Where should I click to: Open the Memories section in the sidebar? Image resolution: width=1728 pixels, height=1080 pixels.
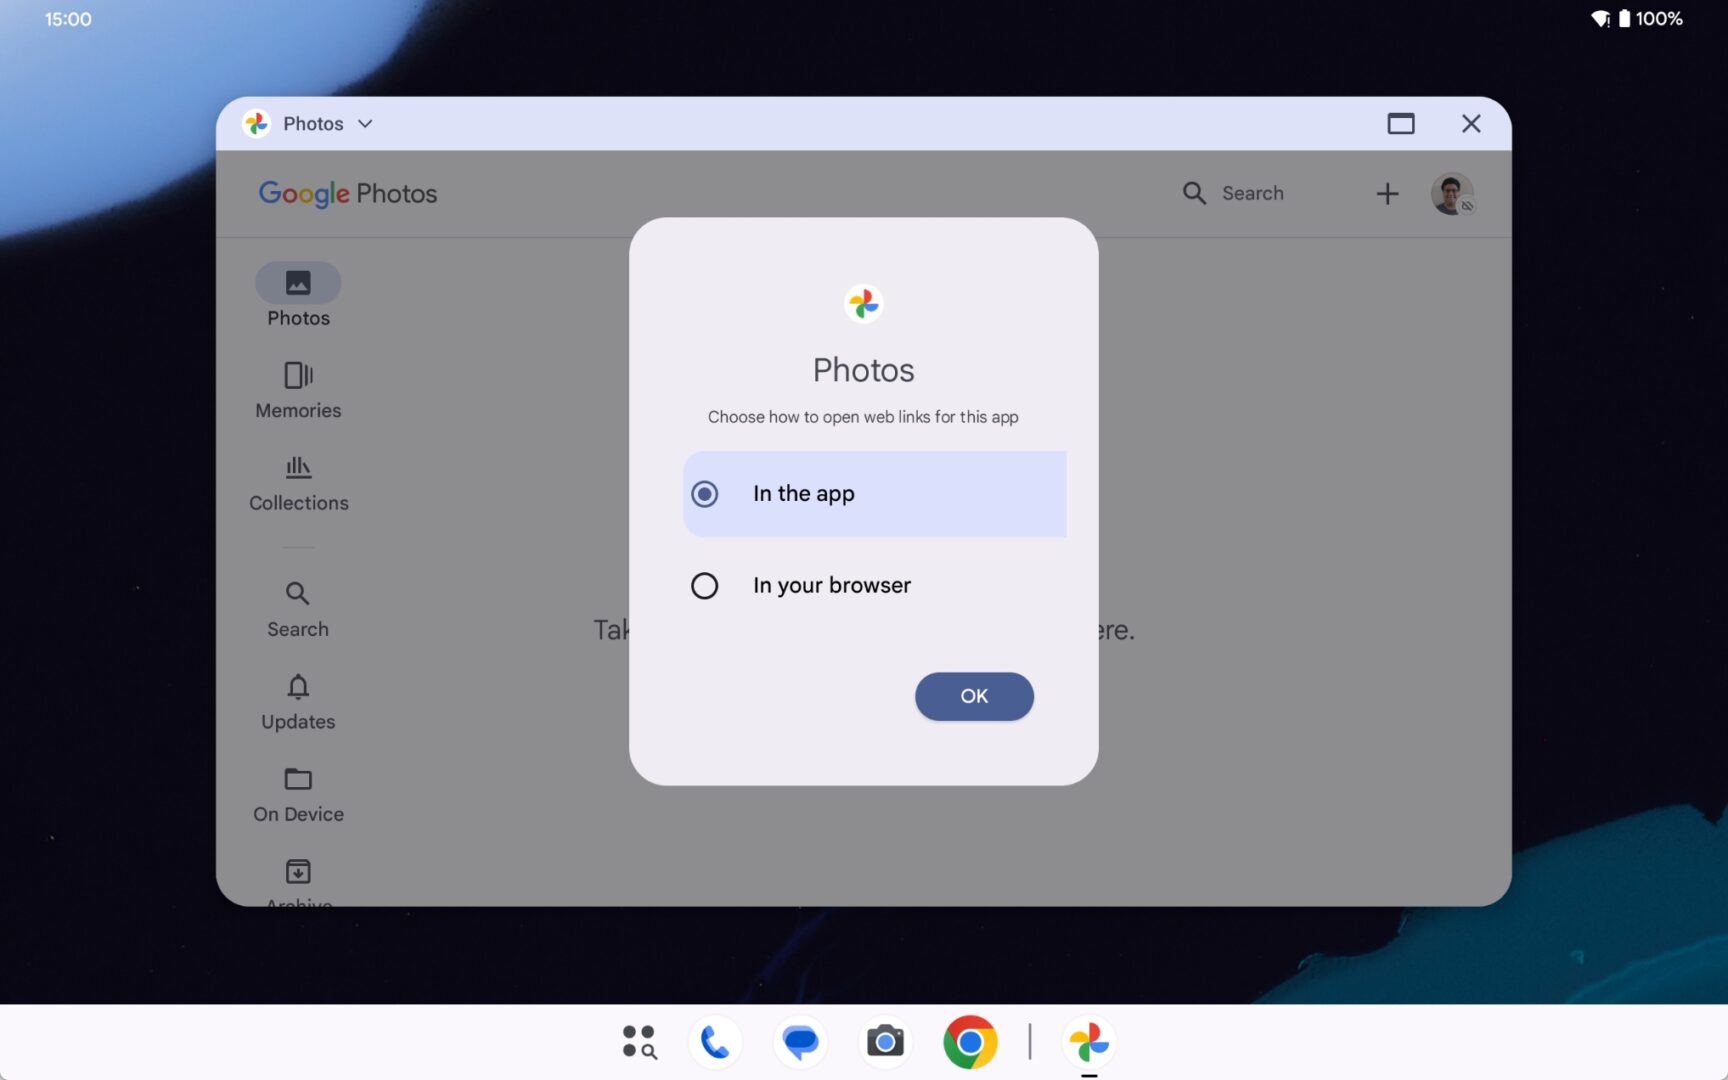297,389
